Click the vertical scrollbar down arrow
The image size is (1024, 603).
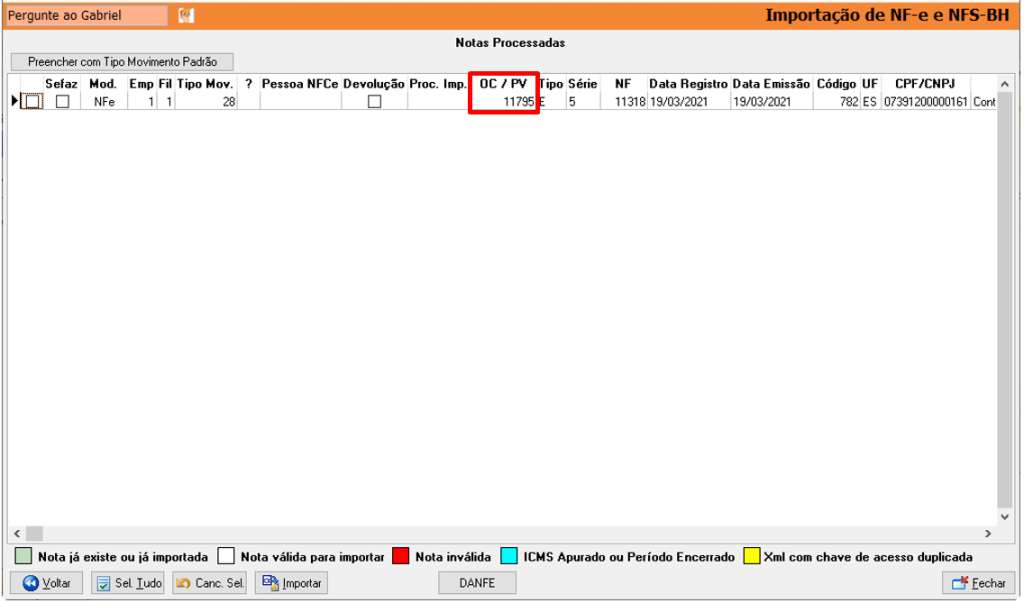[1005, 517]
